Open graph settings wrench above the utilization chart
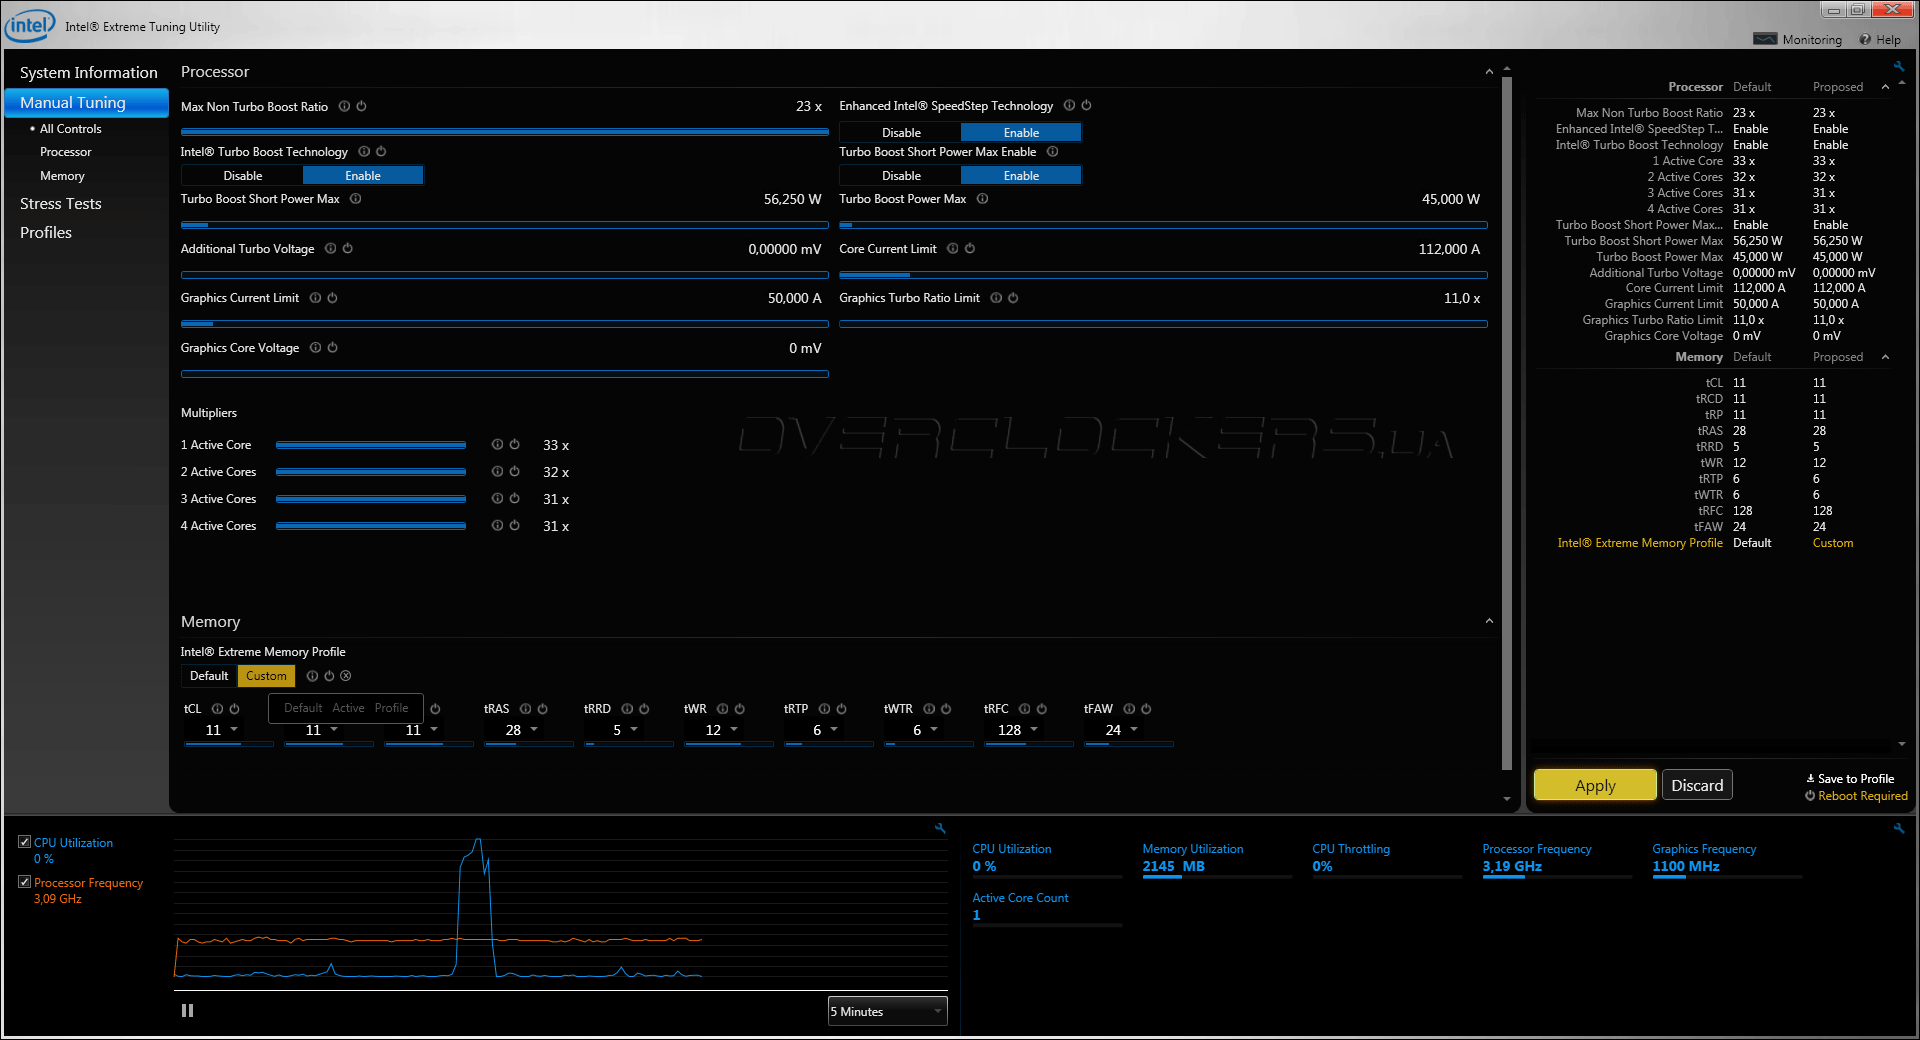The height and width of the screenshot is (1040, 1920). coord(940,828)
